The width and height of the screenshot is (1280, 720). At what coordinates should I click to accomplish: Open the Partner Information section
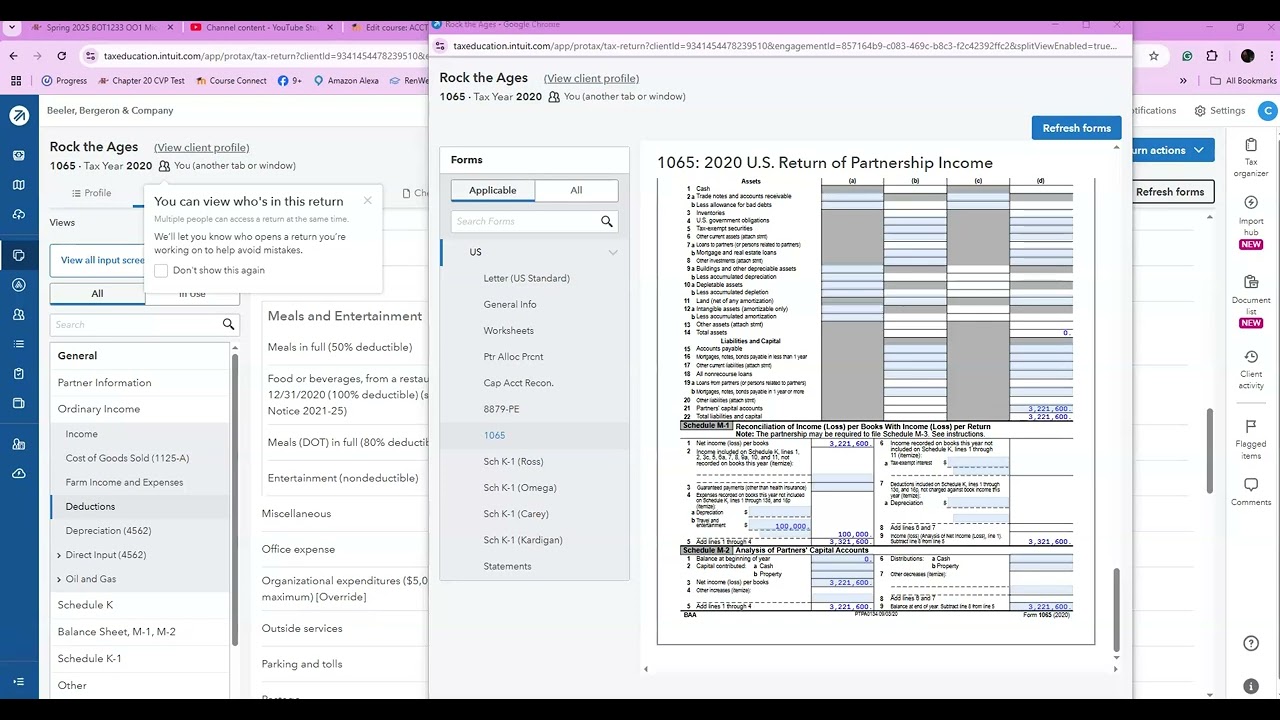[105, 383]
